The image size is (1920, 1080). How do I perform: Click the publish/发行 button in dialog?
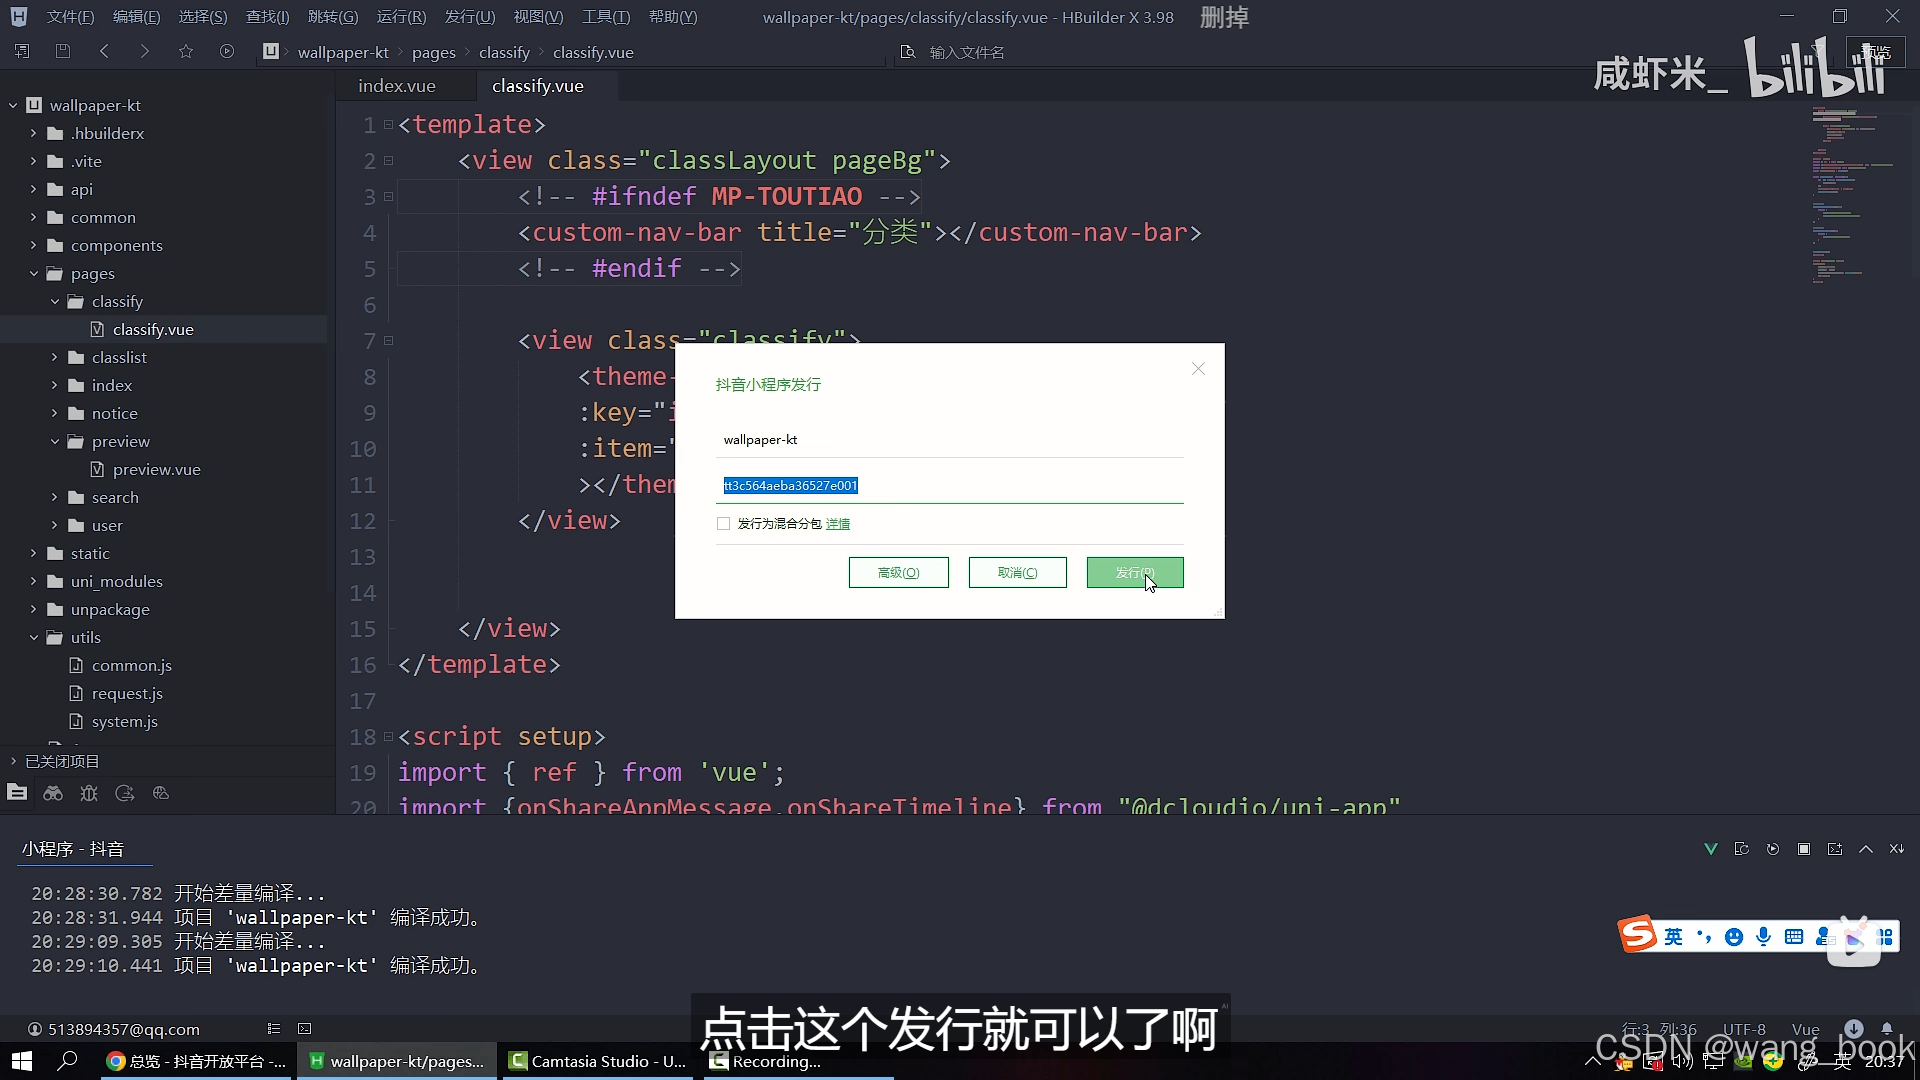tap(1134, 571)
